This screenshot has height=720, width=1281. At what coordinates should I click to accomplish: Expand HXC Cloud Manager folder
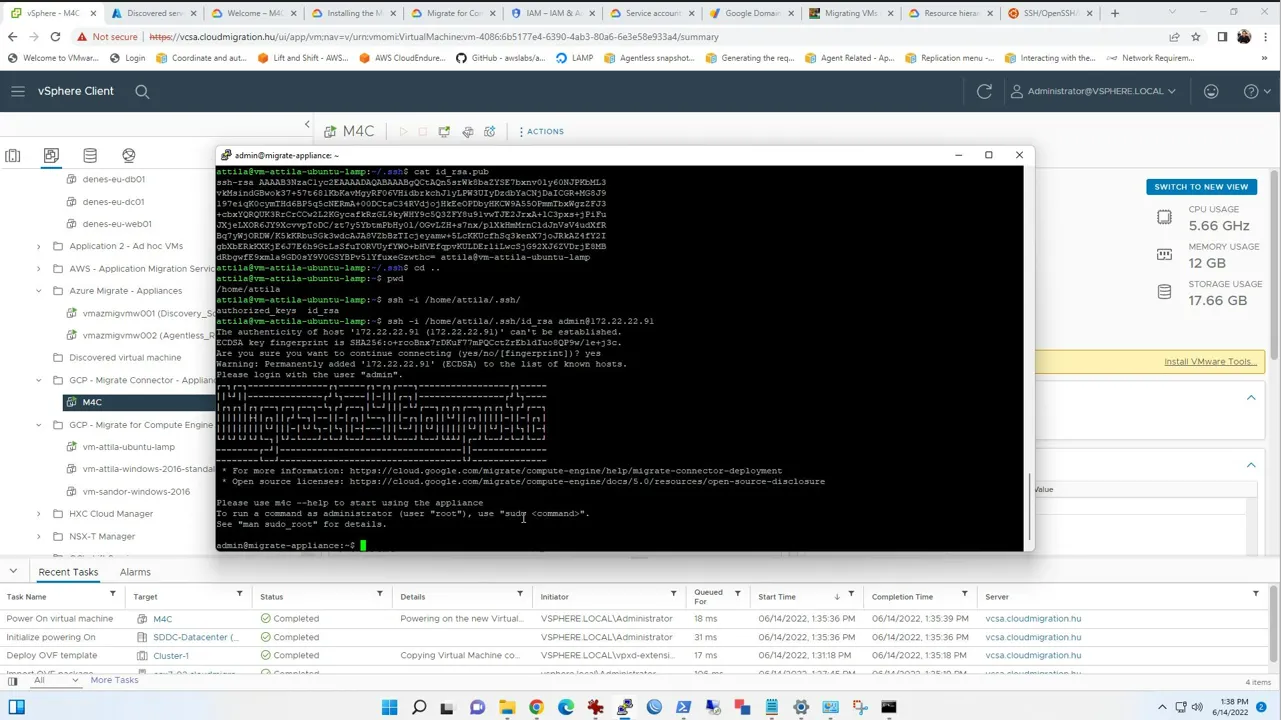[x=39, y=514]
